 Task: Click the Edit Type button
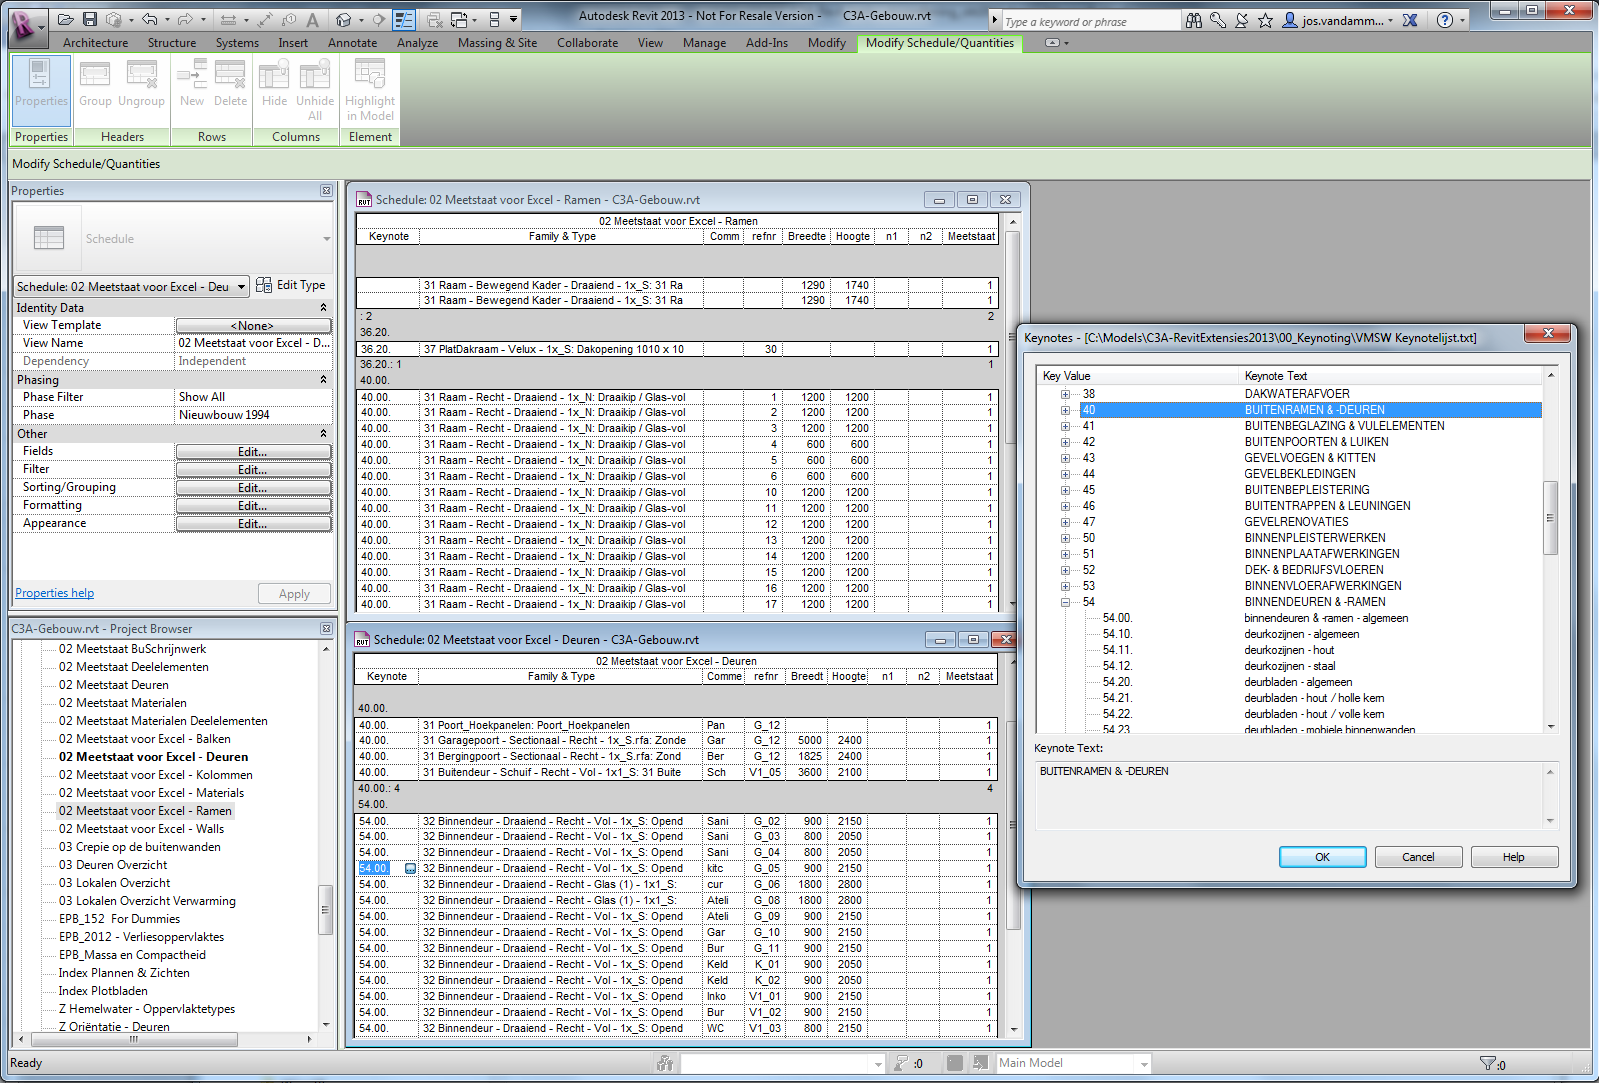pyautogui.click(x=291, y=285)
